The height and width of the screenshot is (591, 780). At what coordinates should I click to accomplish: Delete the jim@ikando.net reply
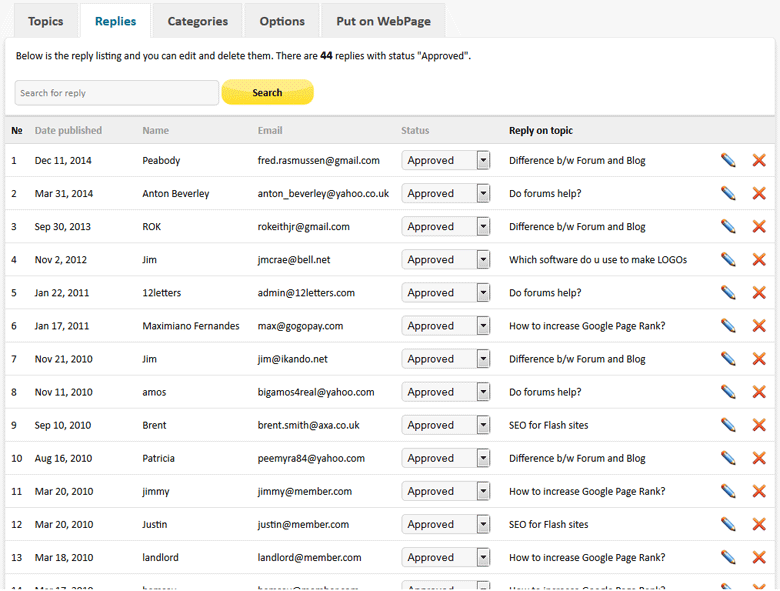click(759, 359)
